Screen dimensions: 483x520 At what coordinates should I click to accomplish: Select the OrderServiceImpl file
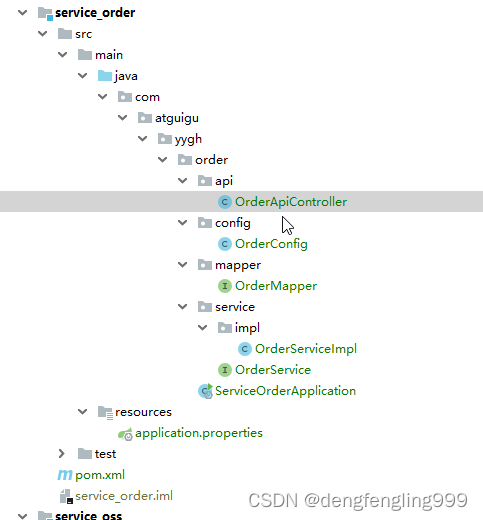[x=306, y=349]
